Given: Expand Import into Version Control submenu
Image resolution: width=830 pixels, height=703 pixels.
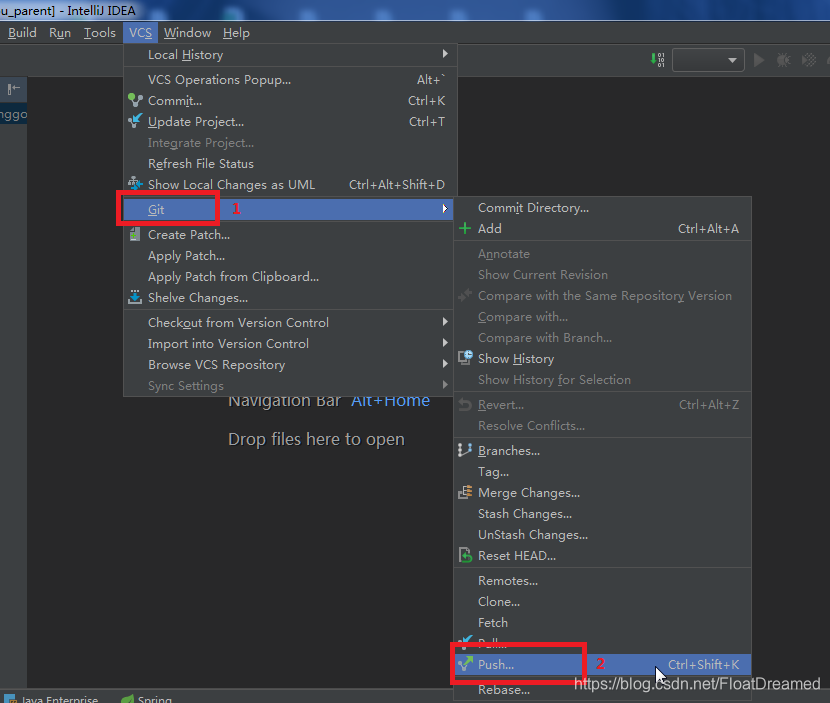Looking at the screenshot, I should [288, 344].
